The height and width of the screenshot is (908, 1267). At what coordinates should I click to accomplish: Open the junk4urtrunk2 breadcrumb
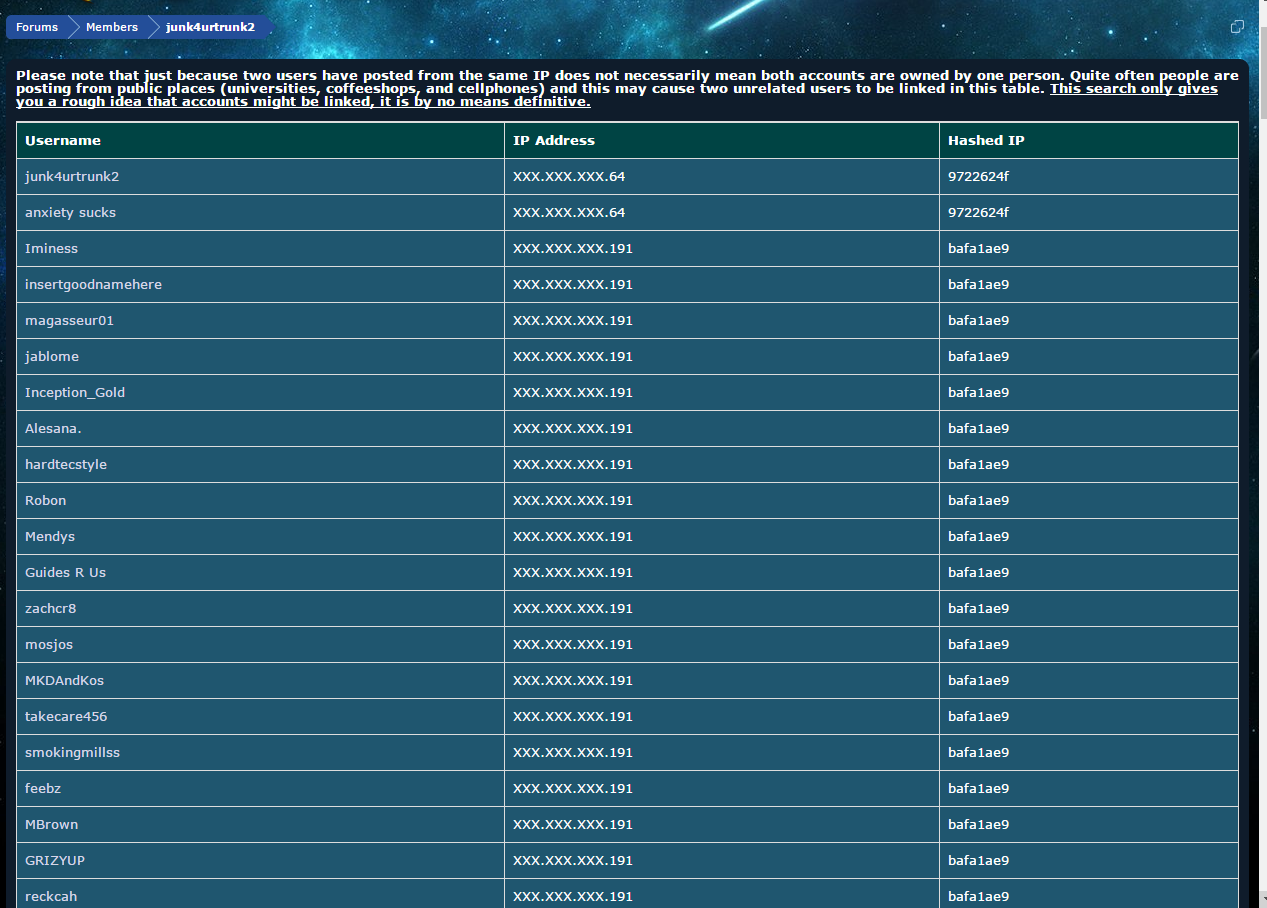pos(210,27)
